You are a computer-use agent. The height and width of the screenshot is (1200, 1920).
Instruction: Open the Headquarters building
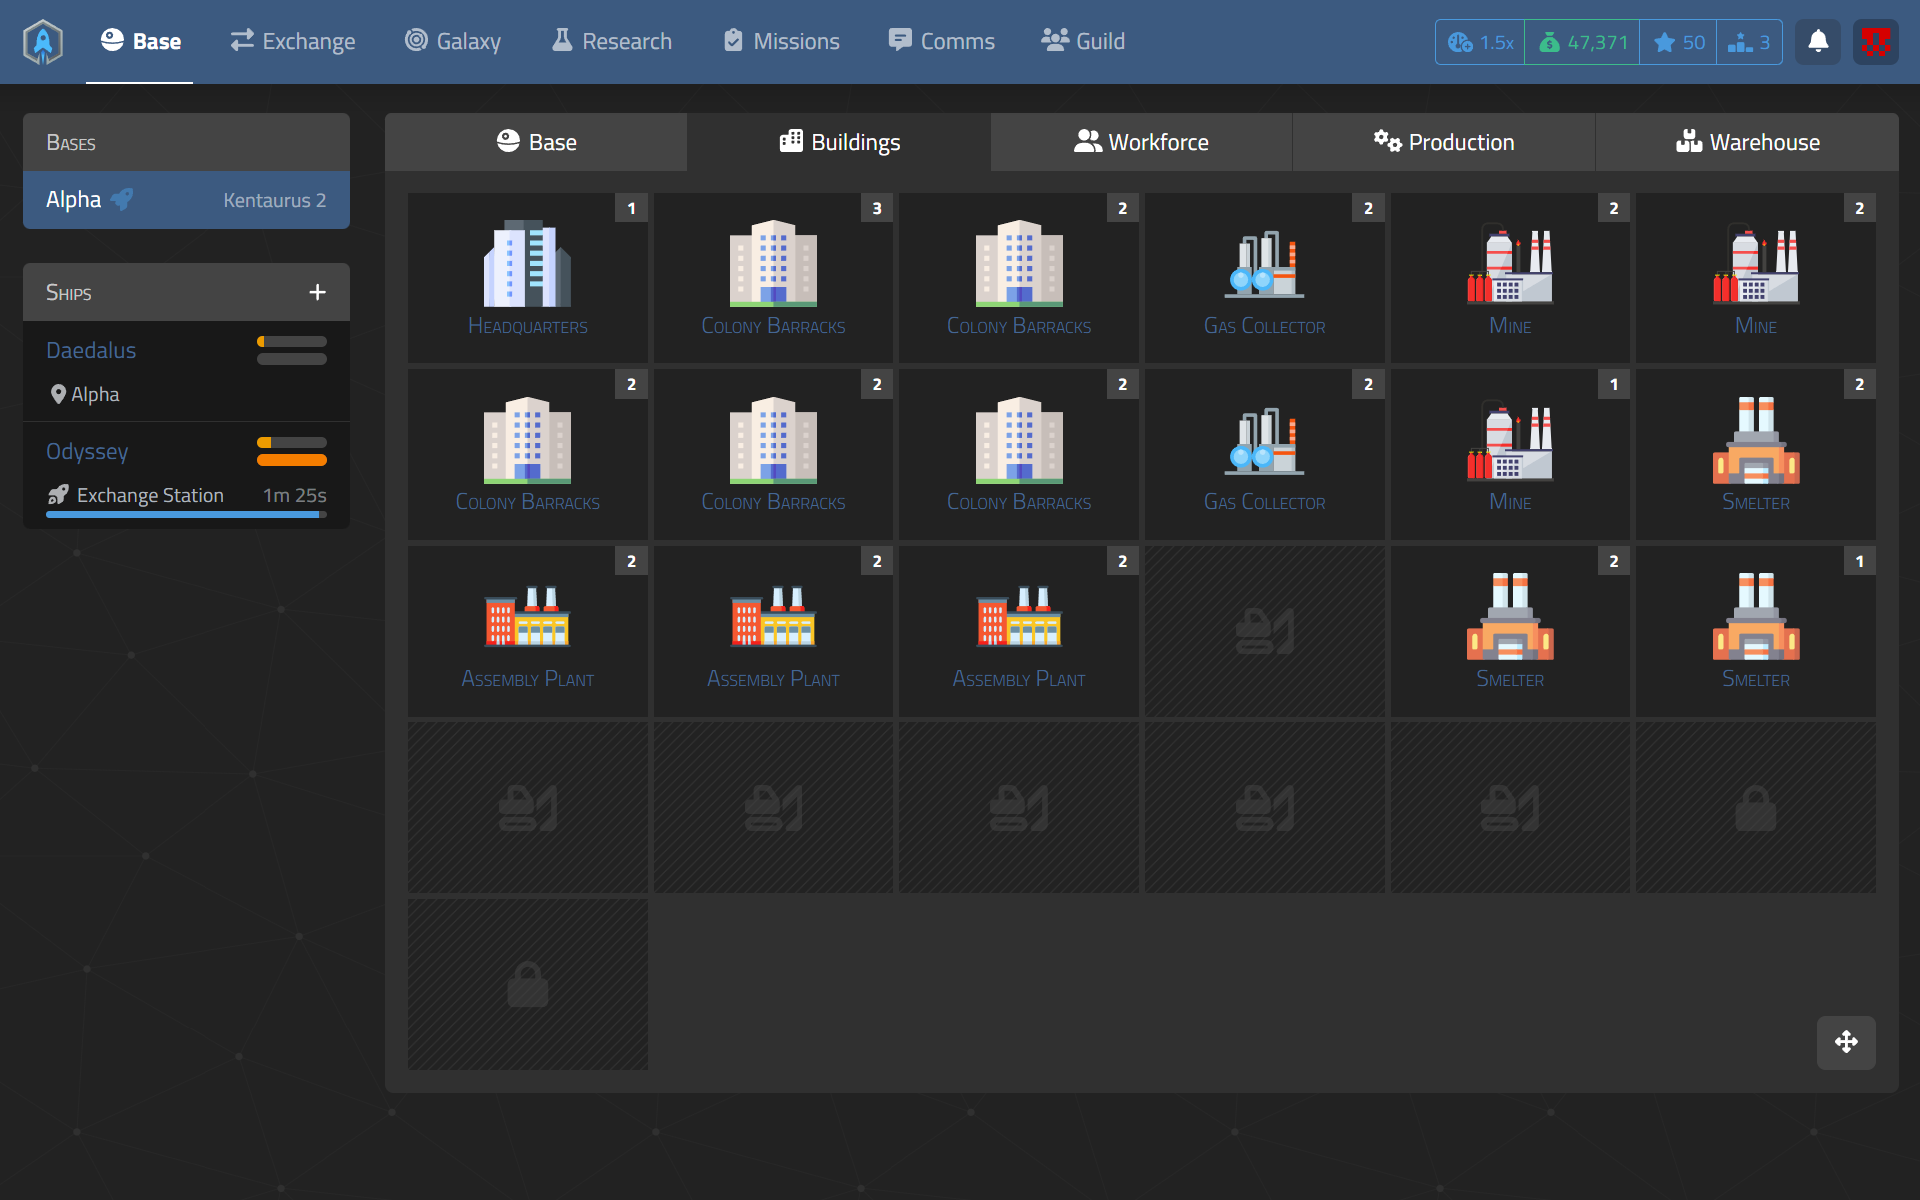527,277
